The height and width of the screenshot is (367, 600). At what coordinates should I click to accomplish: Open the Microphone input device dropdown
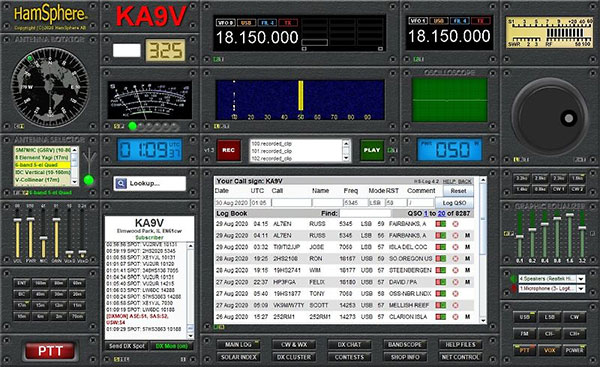(x=581, y=289)
